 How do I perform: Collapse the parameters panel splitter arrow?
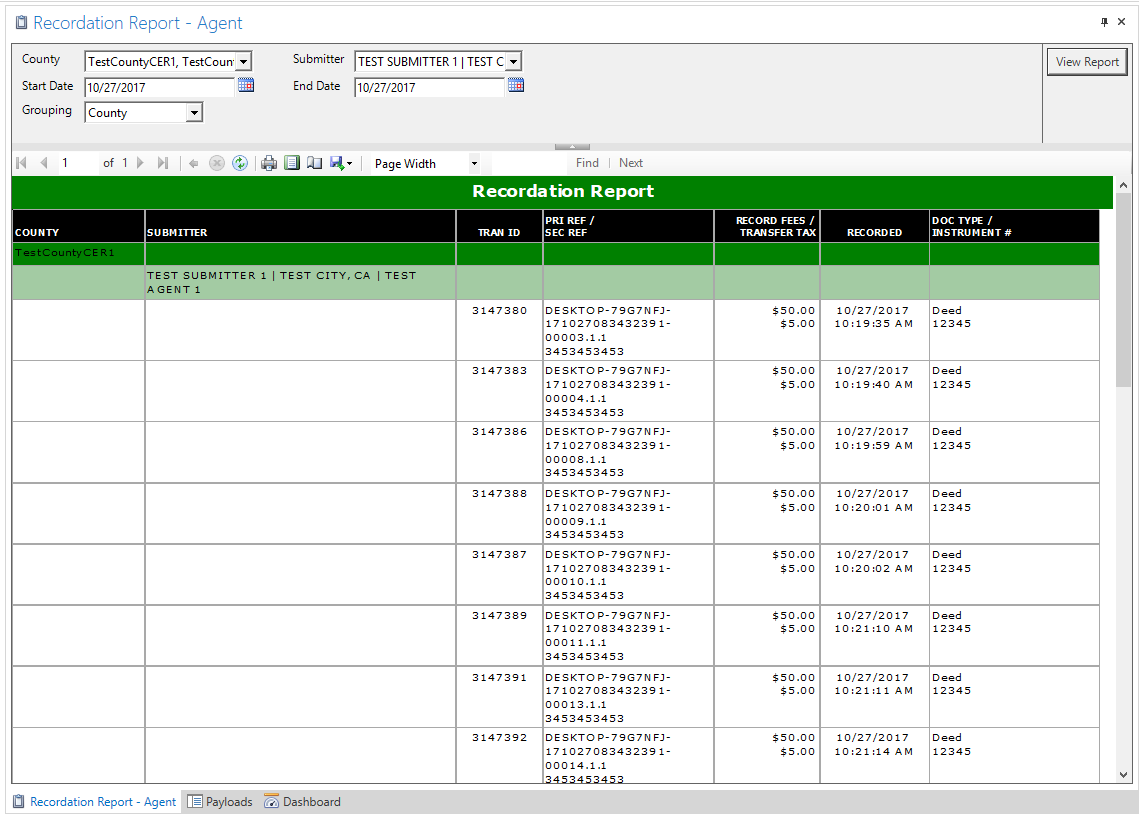click(572, 146)
